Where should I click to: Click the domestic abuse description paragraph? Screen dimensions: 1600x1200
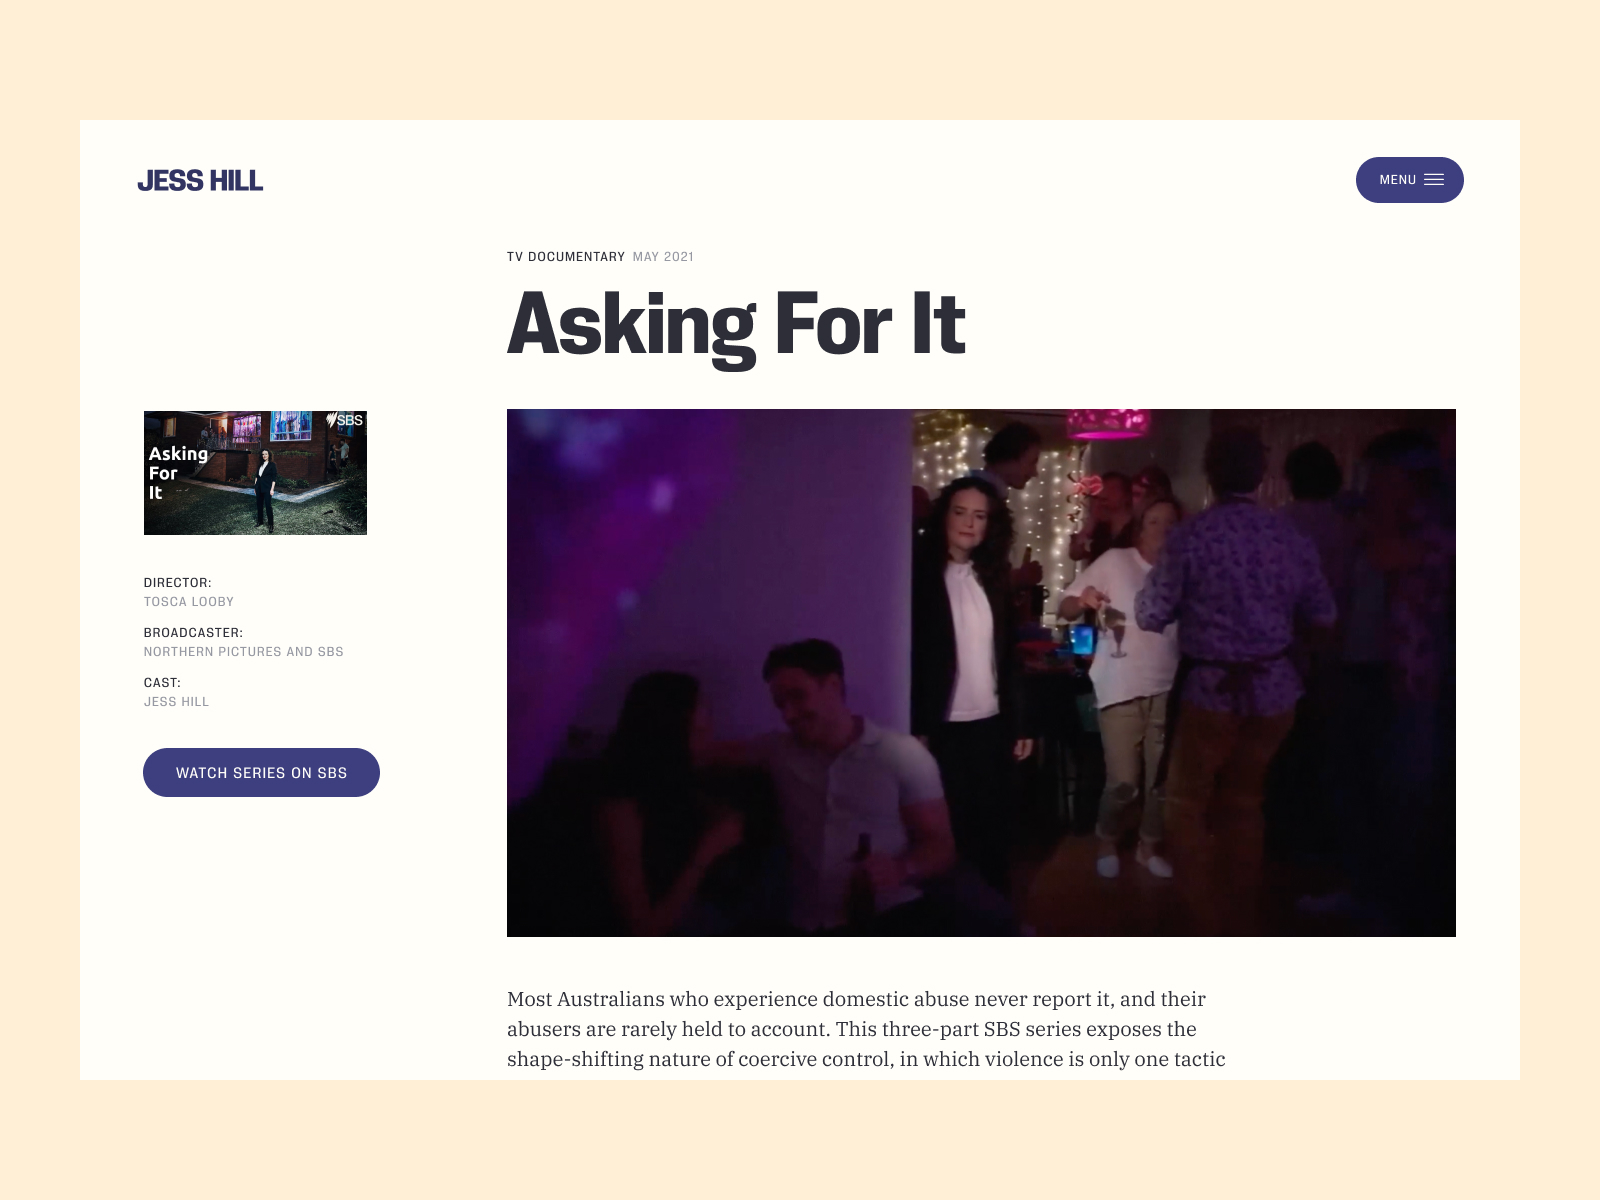click(865, 1028)
